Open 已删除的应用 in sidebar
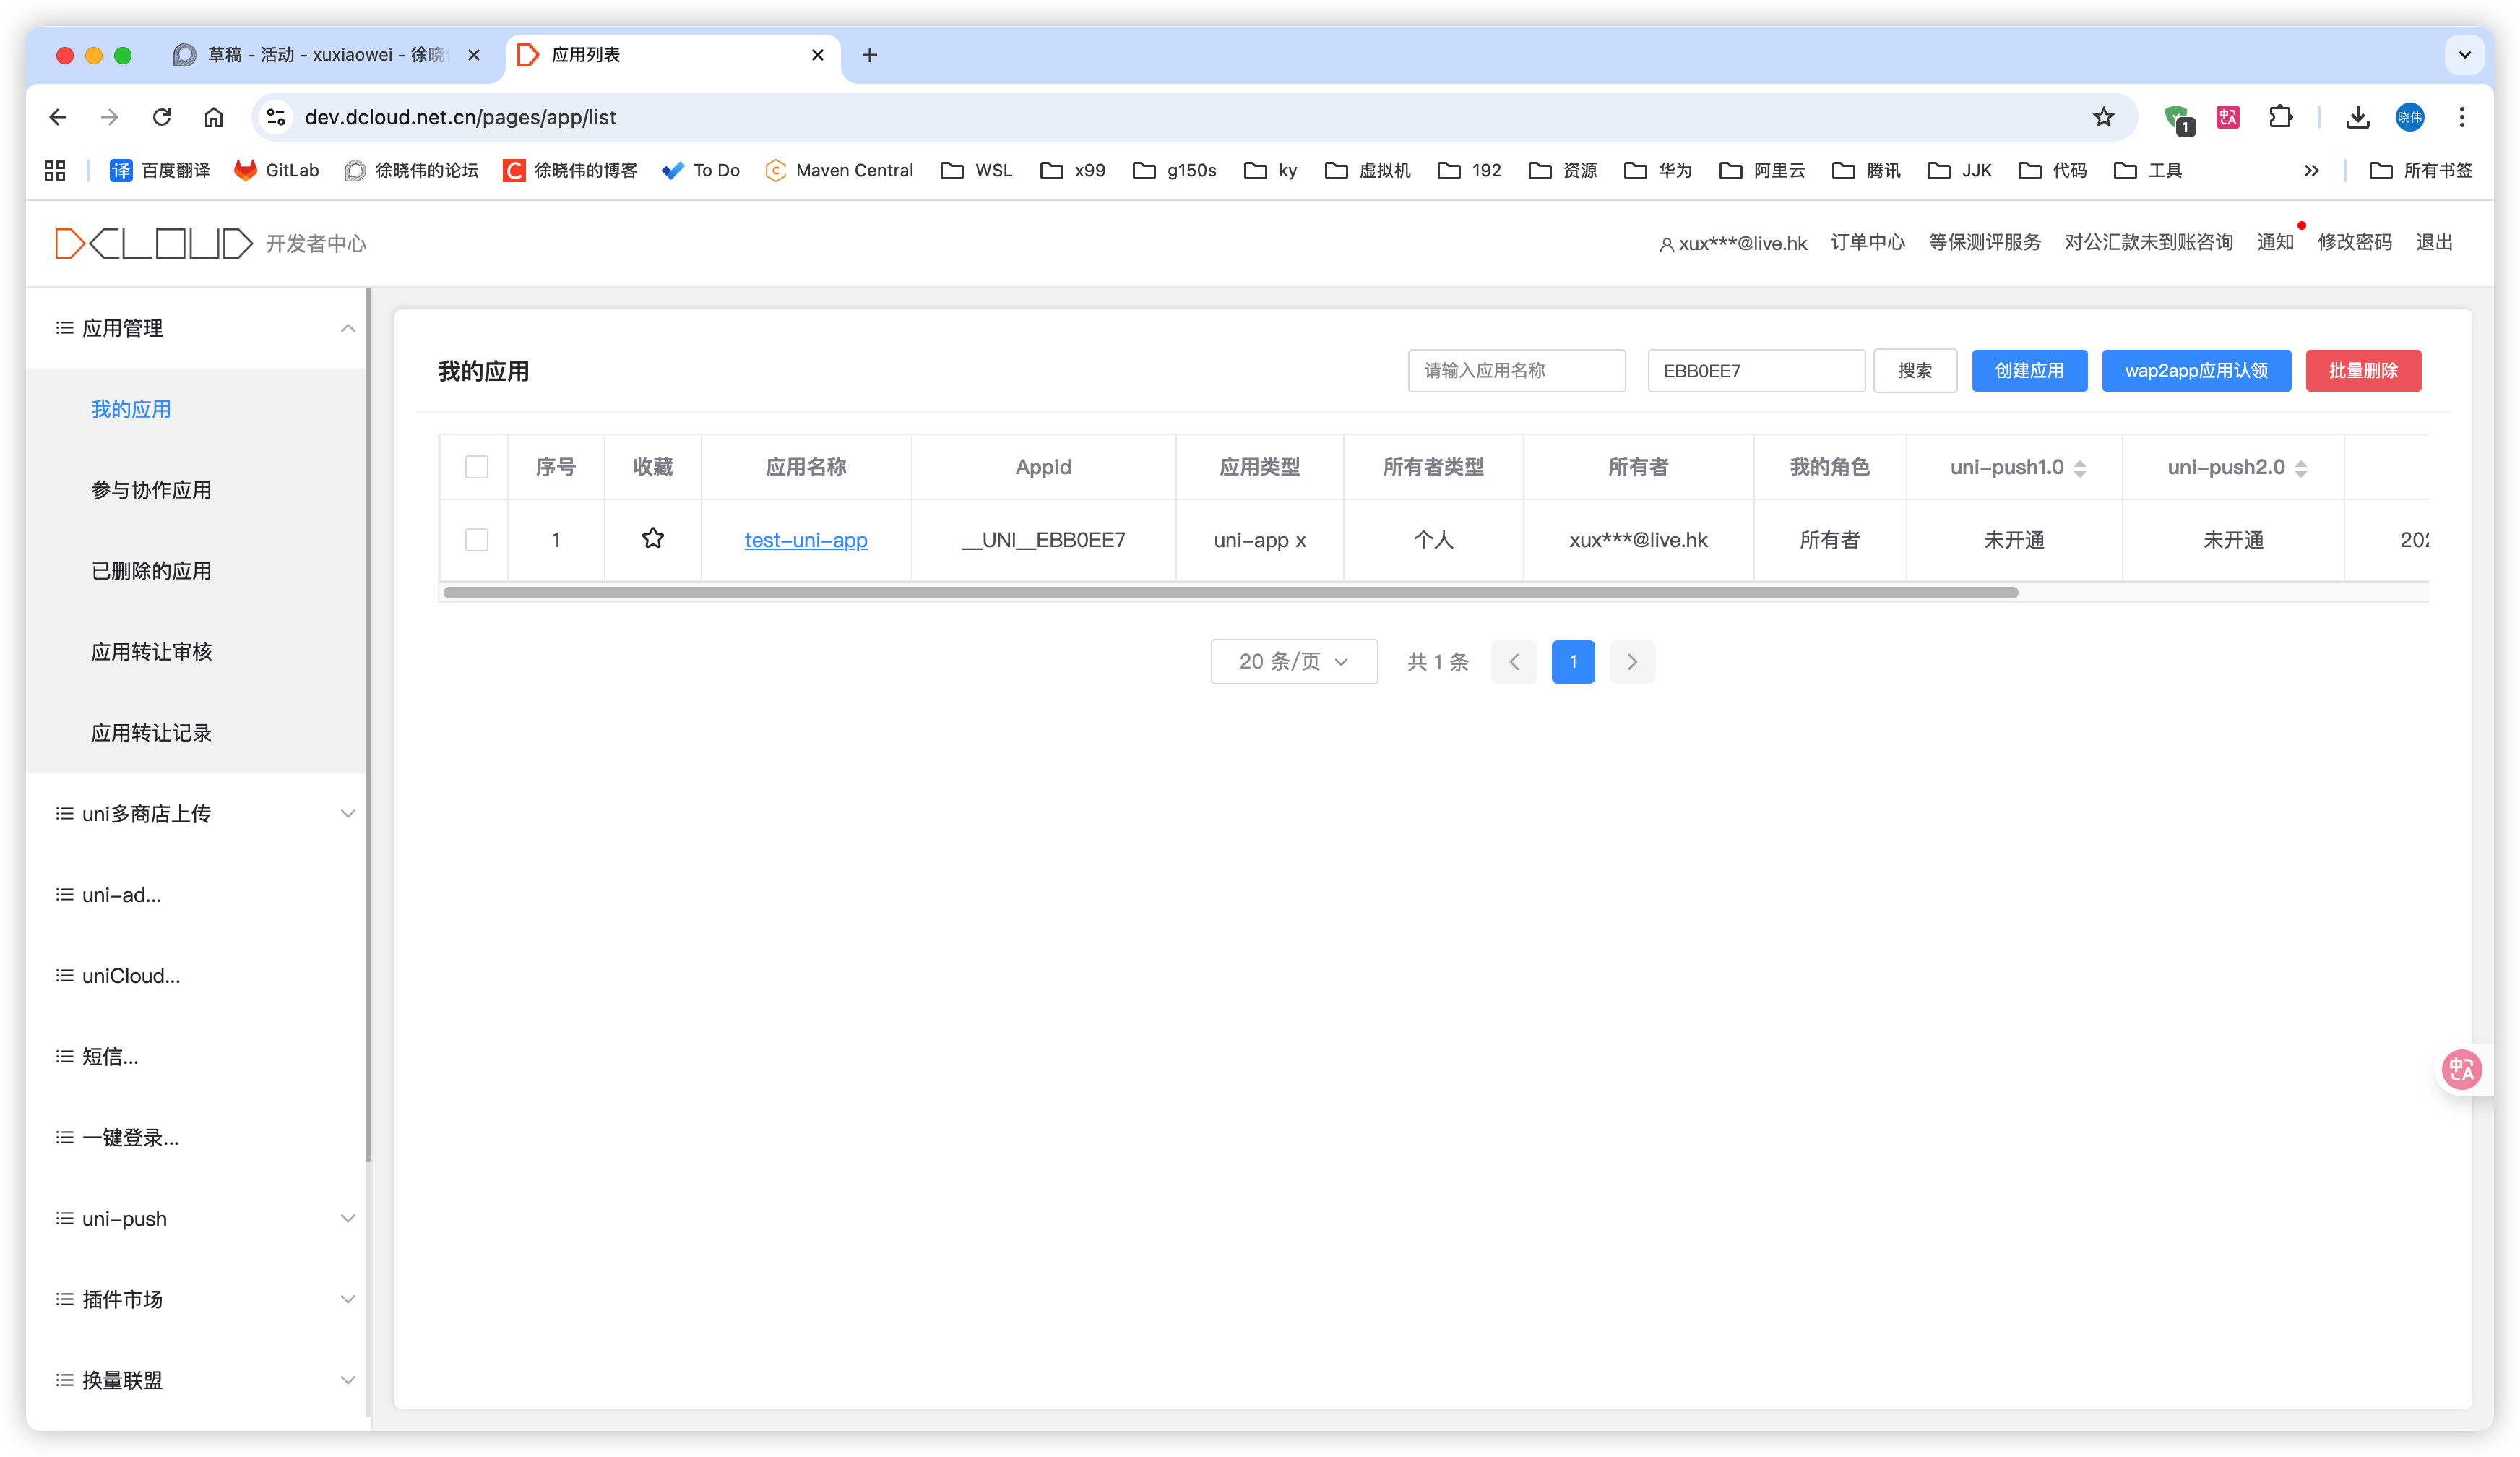Viewport: 2520px width, 1457px height. (151, 571)
